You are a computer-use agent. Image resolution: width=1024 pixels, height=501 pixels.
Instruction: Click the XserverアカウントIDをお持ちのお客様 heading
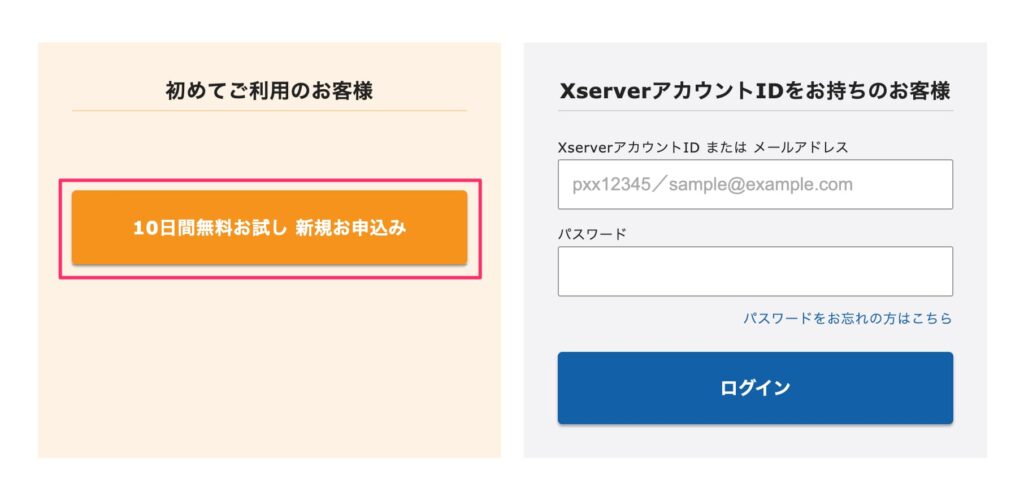(x=755, y=91)
